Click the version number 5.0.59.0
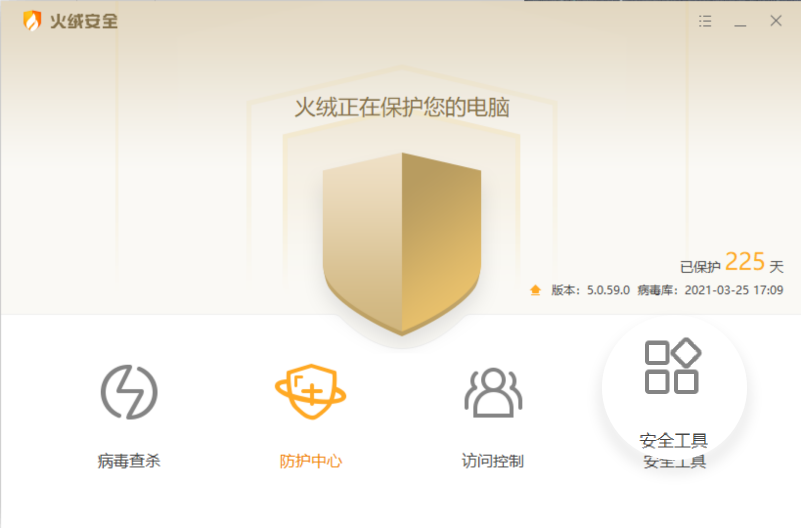 (x=608, y=291)
